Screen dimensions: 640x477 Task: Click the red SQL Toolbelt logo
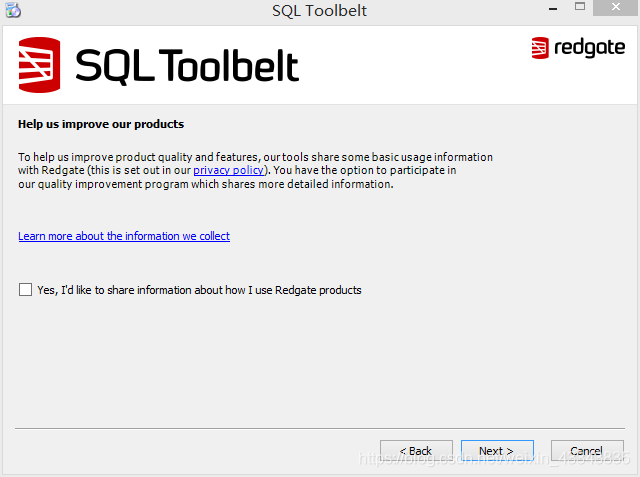[39, 65]
